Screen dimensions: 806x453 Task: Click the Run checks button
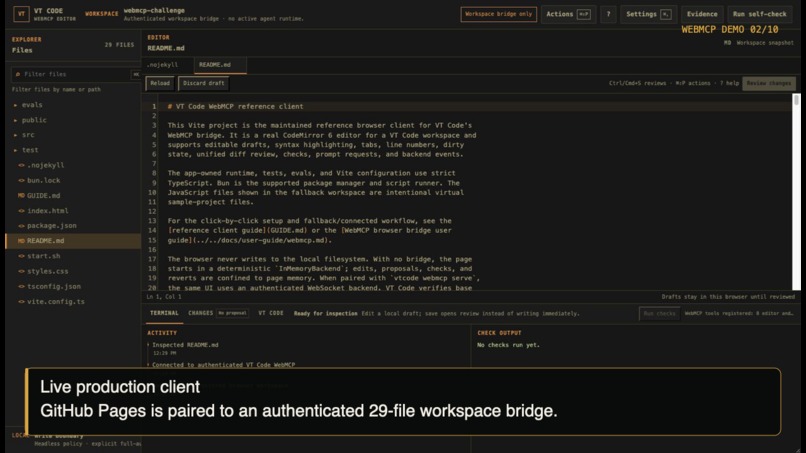(660, 314)
